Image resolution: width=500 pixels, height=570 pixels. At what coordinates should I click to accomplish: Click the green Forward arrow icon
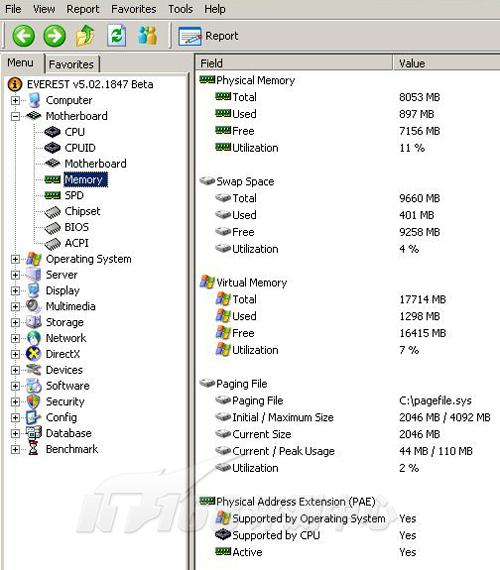55,36
